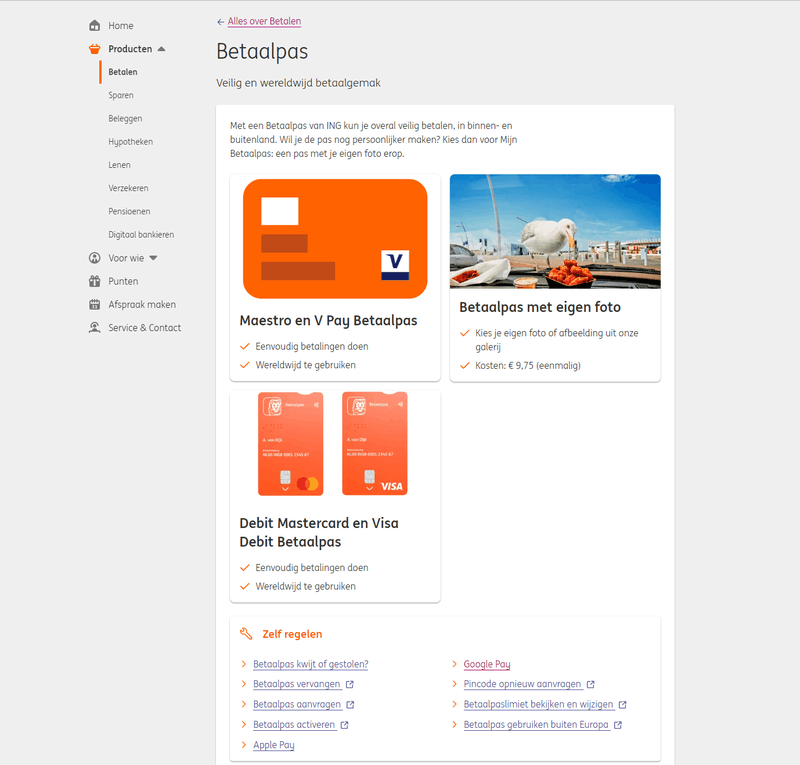Image resolution: width=800 pixels, height=765 pixels.
Task: Collapse the Producten menu arrow
Action: [161, 49]
